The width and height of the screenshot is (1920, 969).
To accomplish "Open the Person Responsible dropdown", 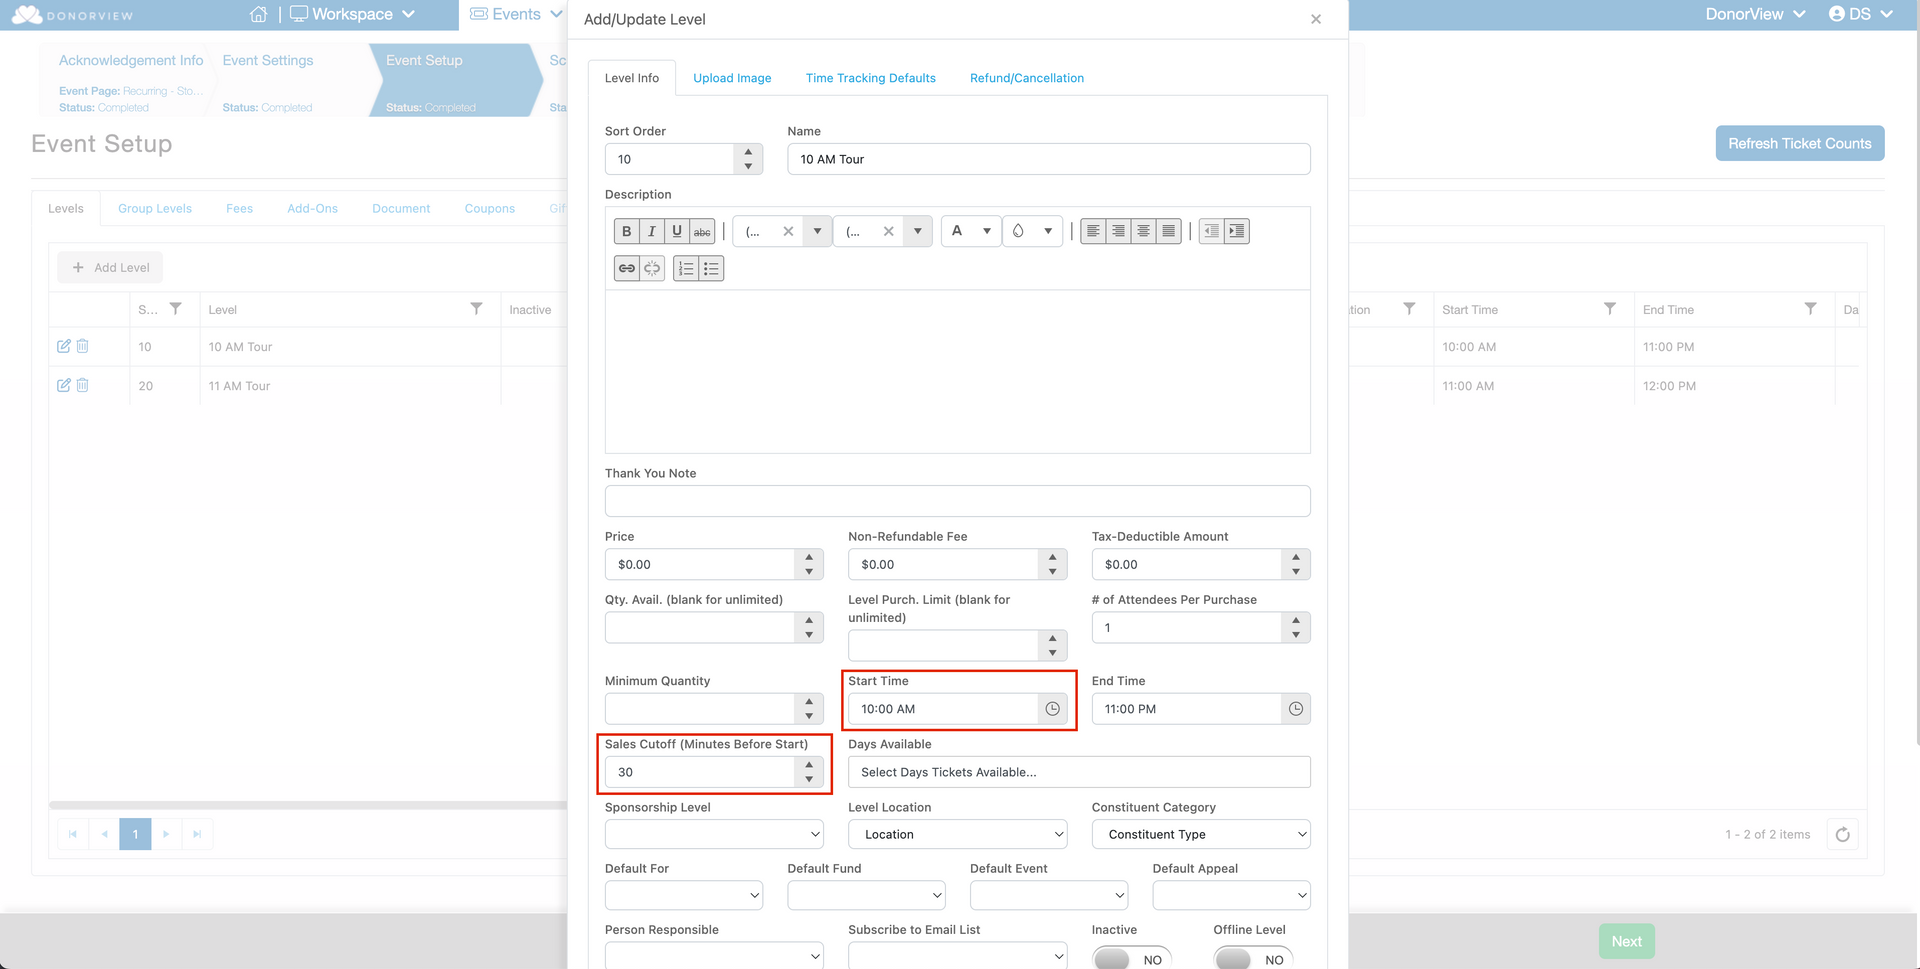I will pyautogui.click(x=714, y=956).
